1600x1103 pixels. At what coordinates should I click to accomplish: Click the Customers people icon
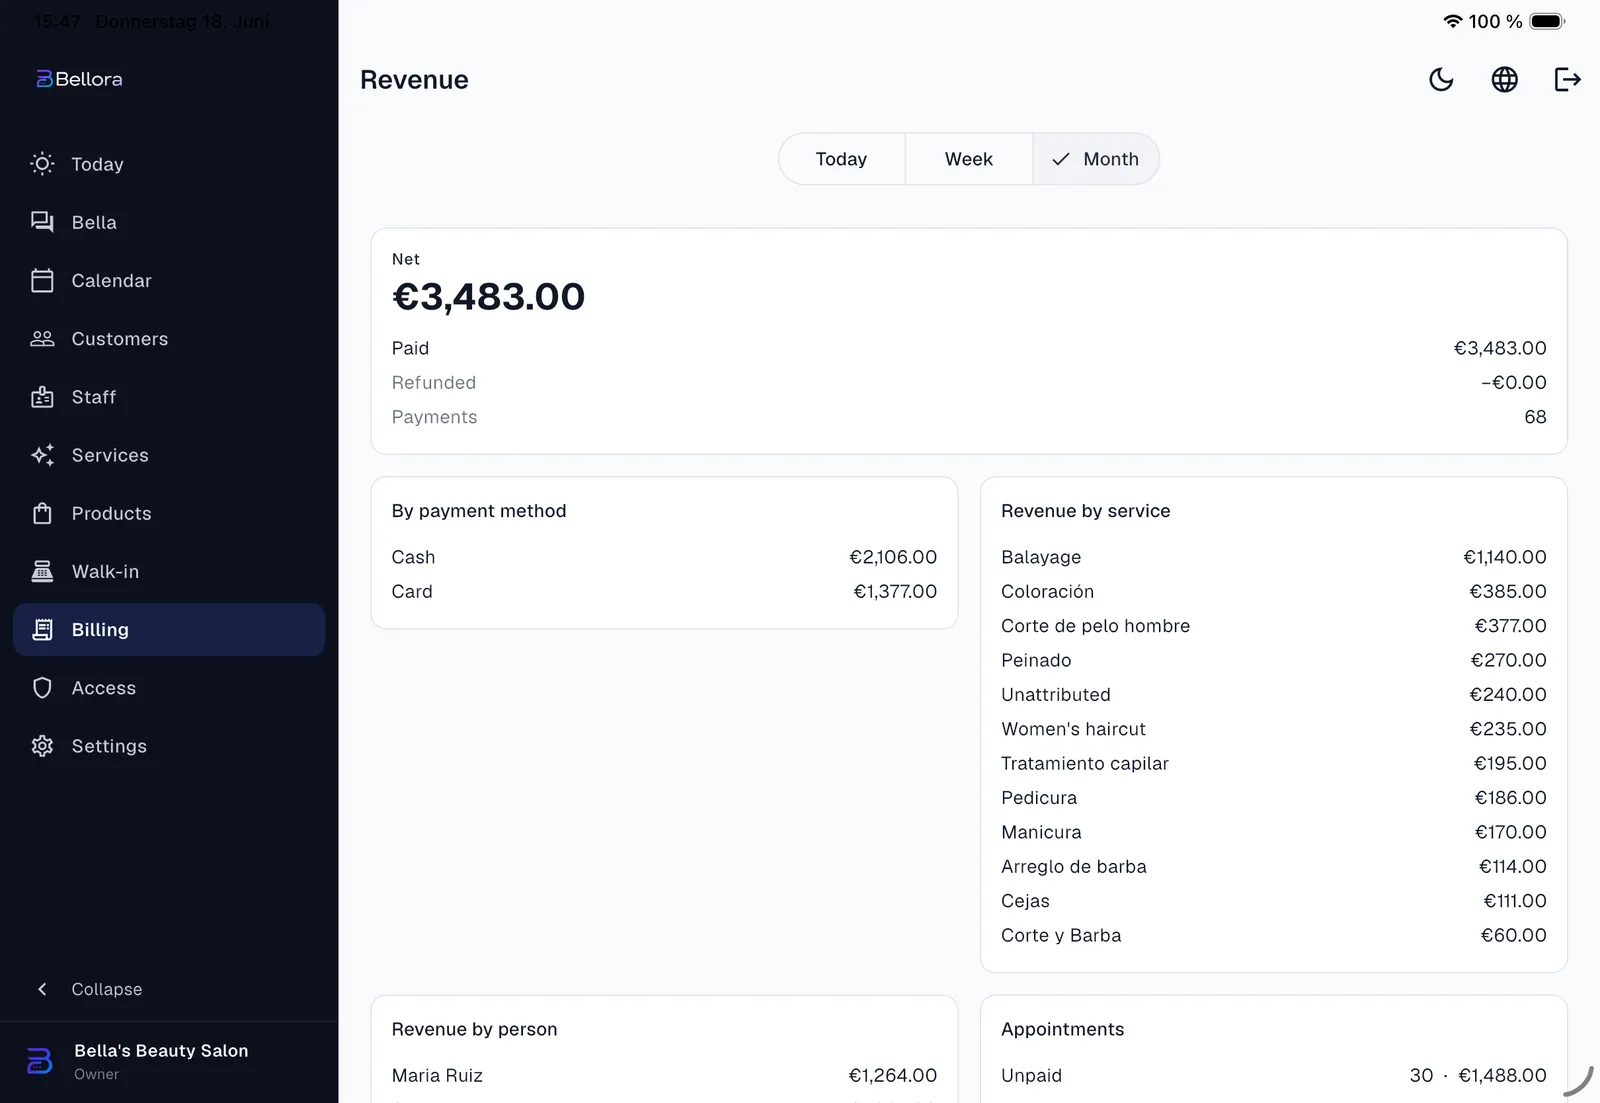(x=42, y=339)
